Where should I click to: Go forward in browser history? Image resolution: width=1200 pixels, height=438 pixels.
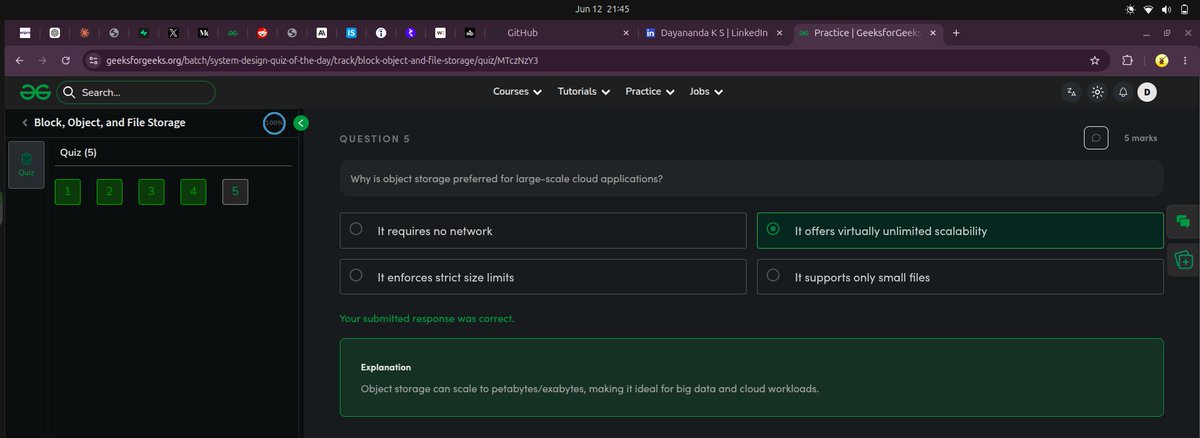[x=44, y=60]
